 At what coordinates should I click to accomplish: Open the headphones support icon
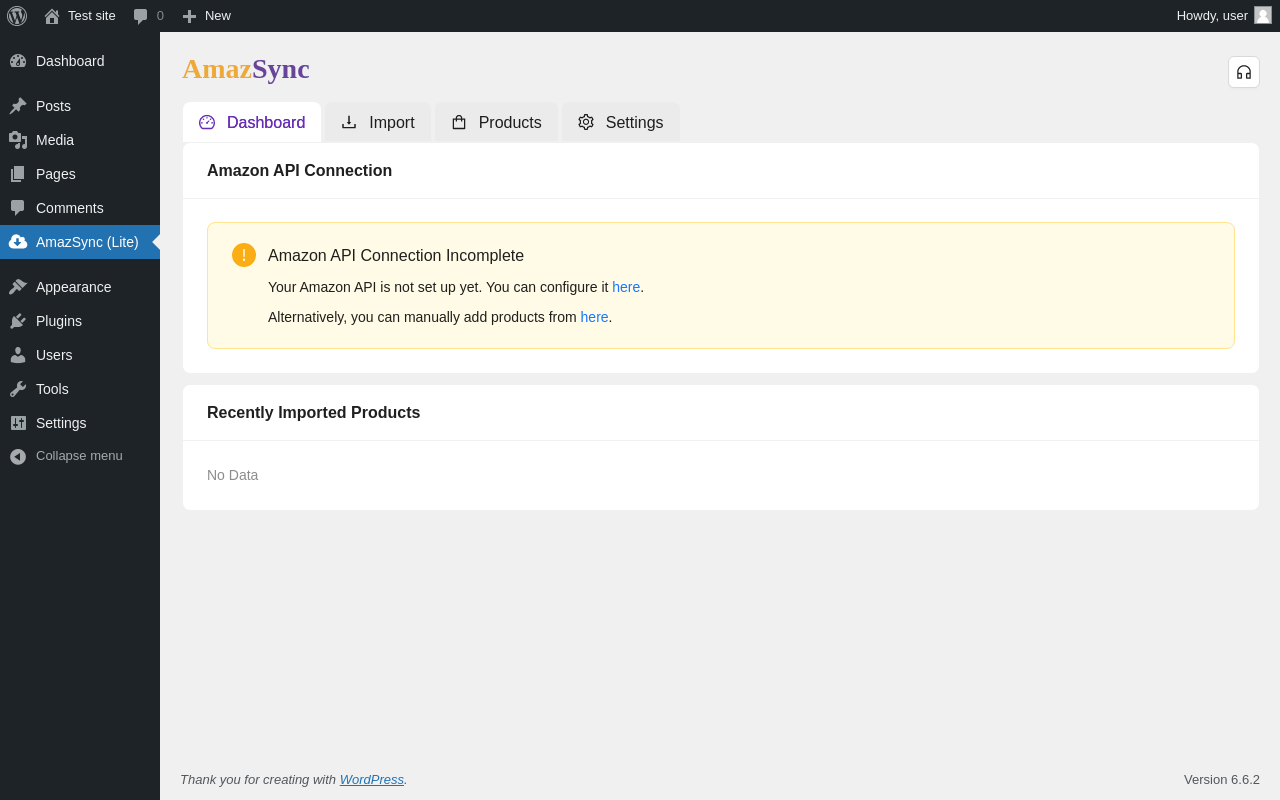coord(1243,72)
